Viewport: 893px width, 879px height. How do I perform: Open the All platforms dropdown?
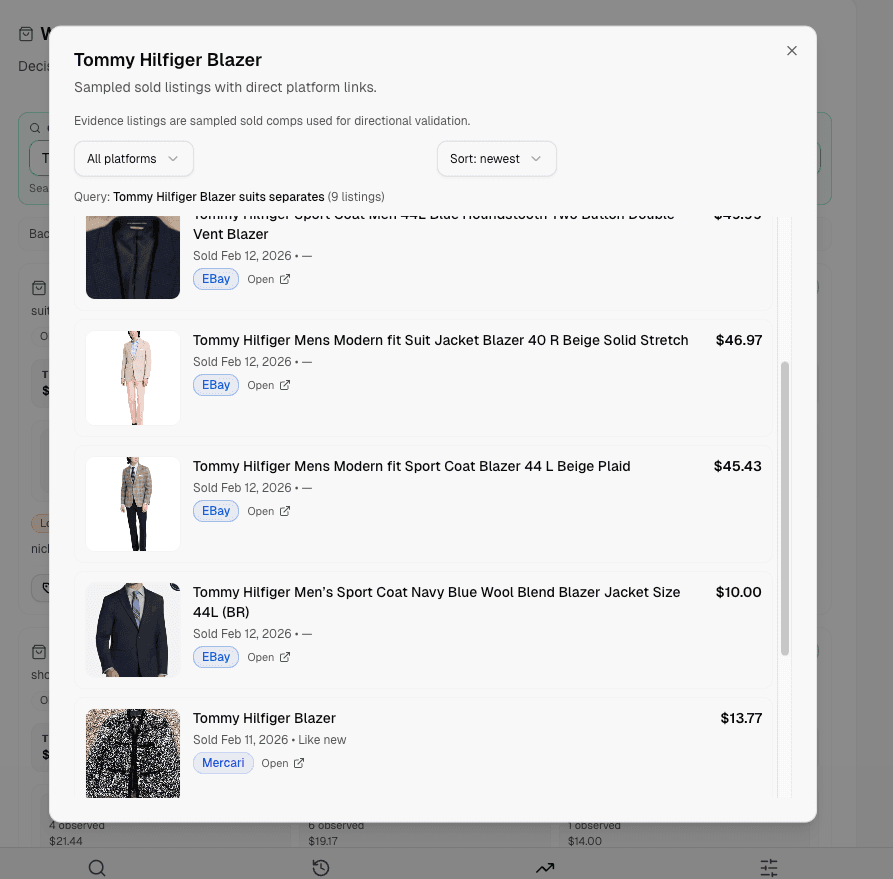point(133,158)
